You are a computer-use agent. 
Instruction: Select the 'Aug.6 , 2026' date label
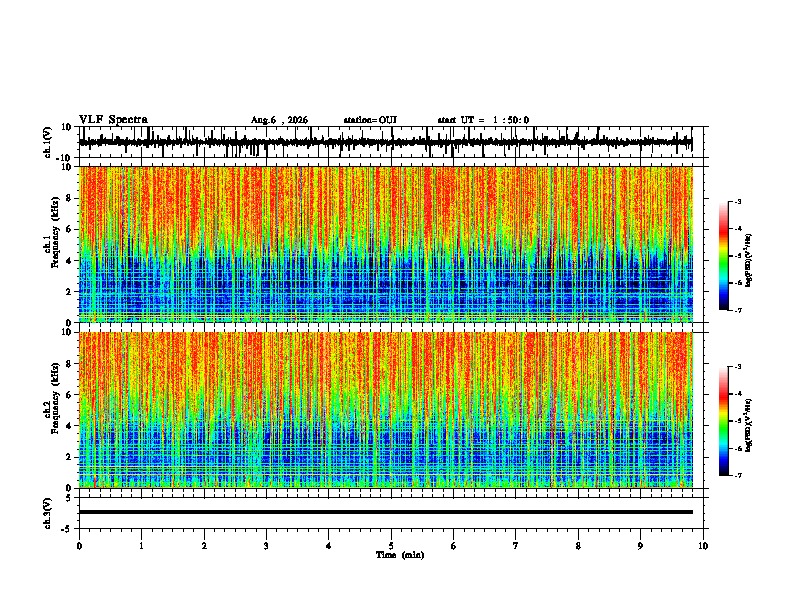(279, 120)
